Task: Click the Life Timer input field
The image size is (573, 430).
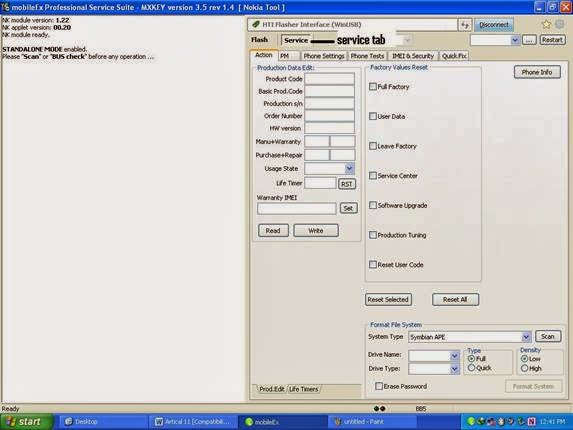Action: pyautogui.click(x=320, y=183)
